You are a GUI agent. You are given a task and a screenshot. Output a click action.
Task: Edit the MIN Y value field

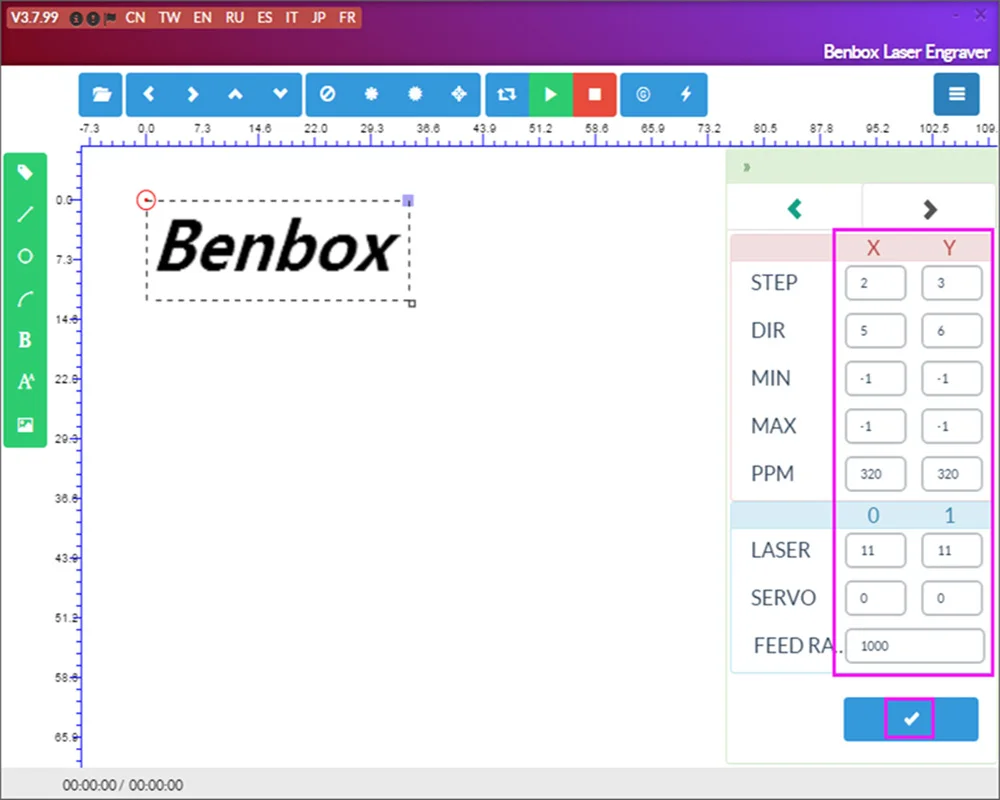tap(952, 378)
